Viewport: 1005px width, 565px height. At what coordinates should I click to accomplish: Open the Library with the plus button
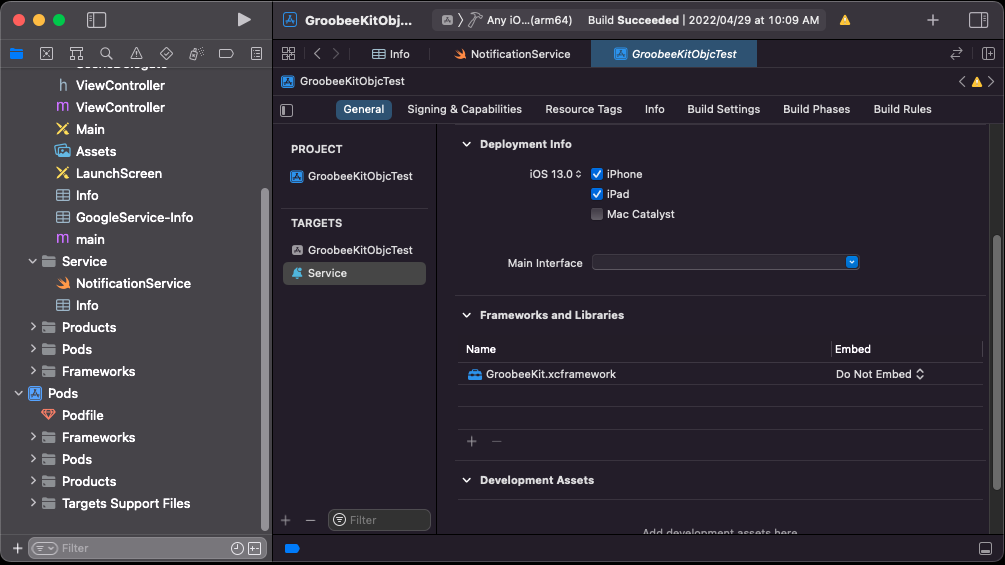(x=933, y=20)
